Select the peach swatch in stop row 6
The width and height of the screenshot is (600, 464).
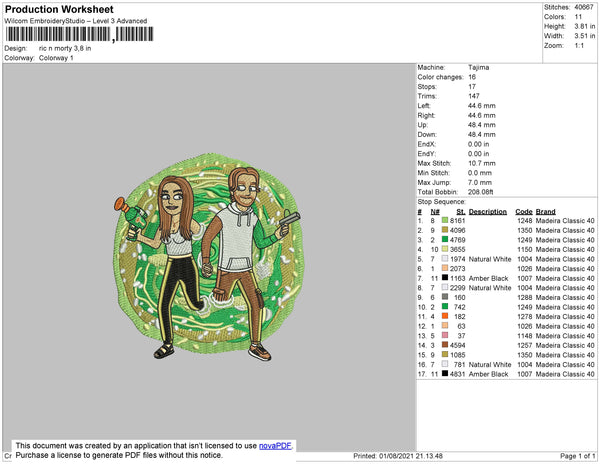click(445, 269)
